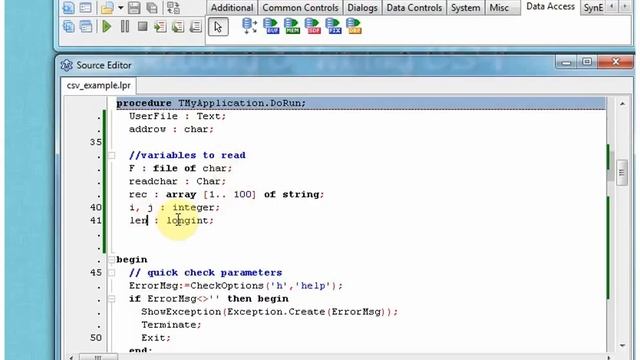
Task: Click the Source Editor window gear icon
Action: click(x=67, y=65)
